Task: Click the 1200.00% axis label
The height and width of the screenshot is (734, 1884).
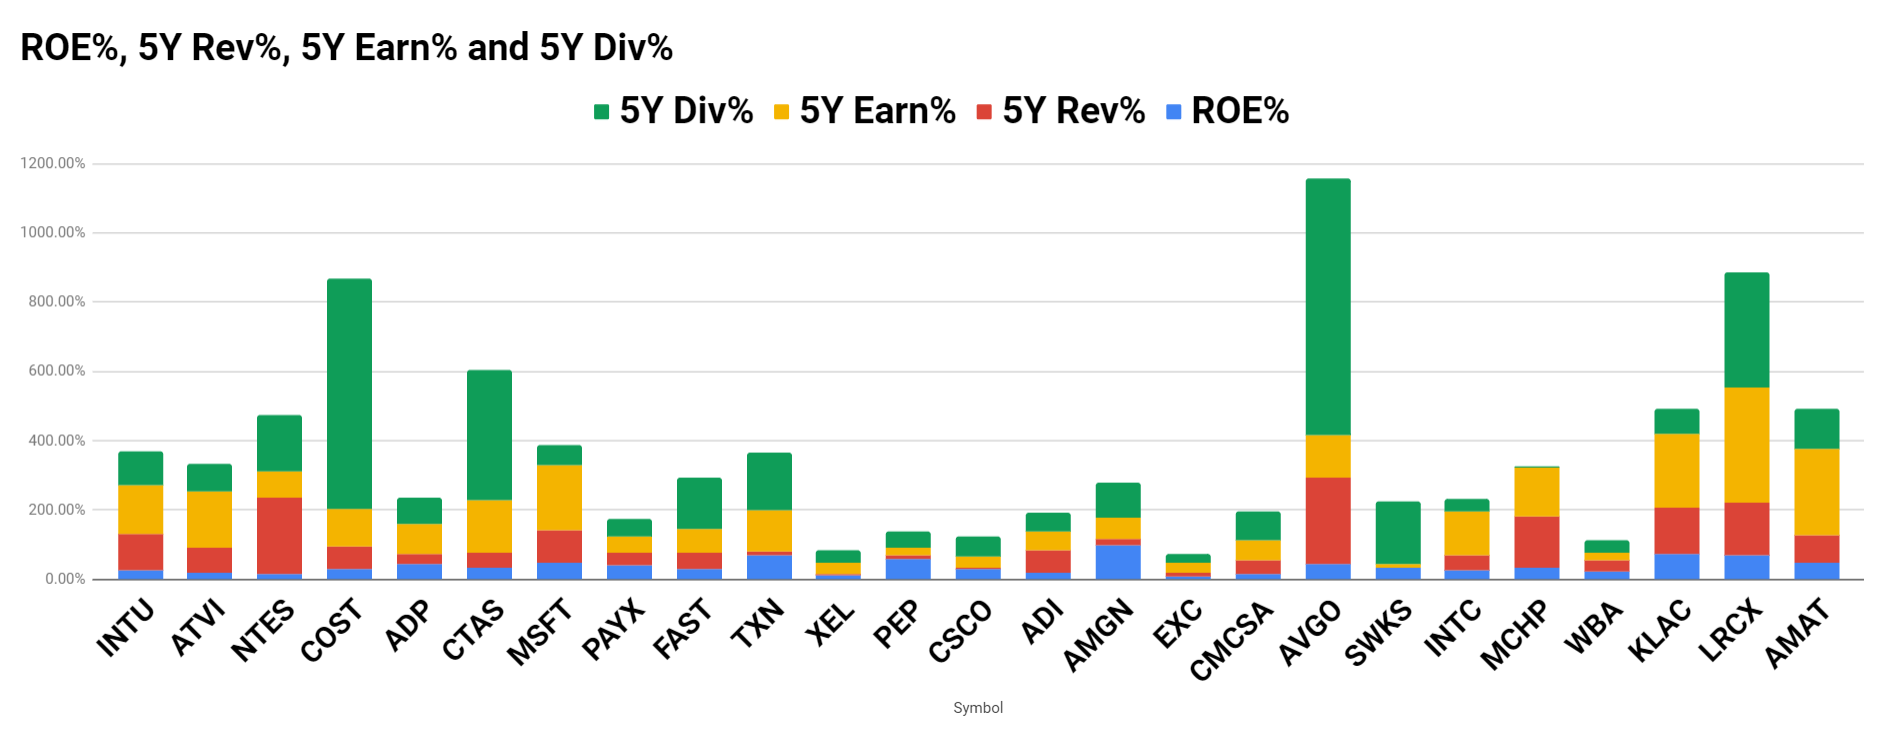Action: [53, 163]
